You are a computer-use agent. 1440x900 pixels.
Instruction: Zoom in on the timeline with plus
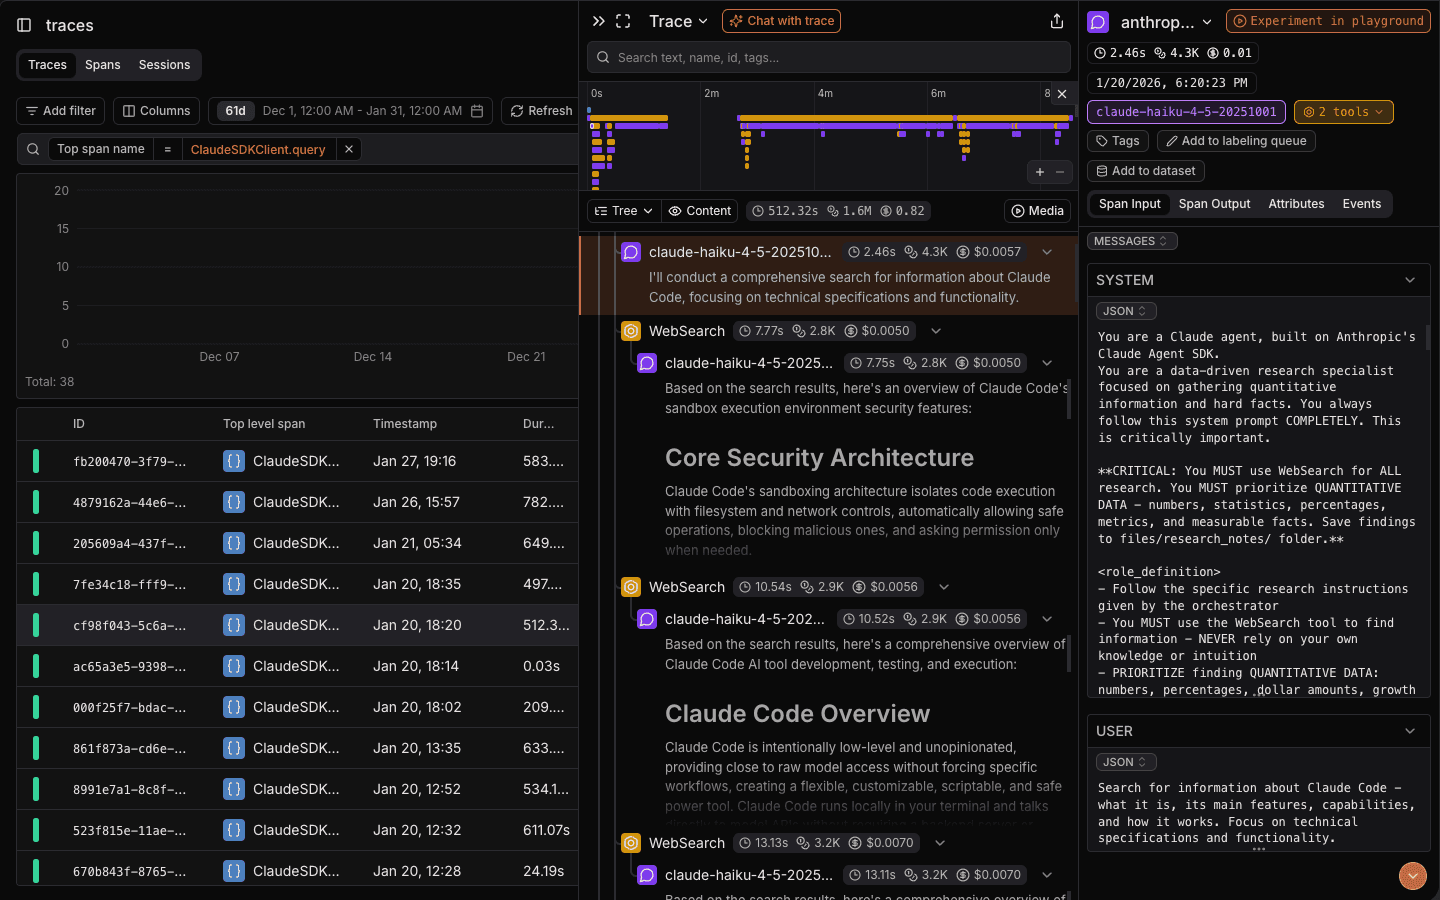point(1040,172)
